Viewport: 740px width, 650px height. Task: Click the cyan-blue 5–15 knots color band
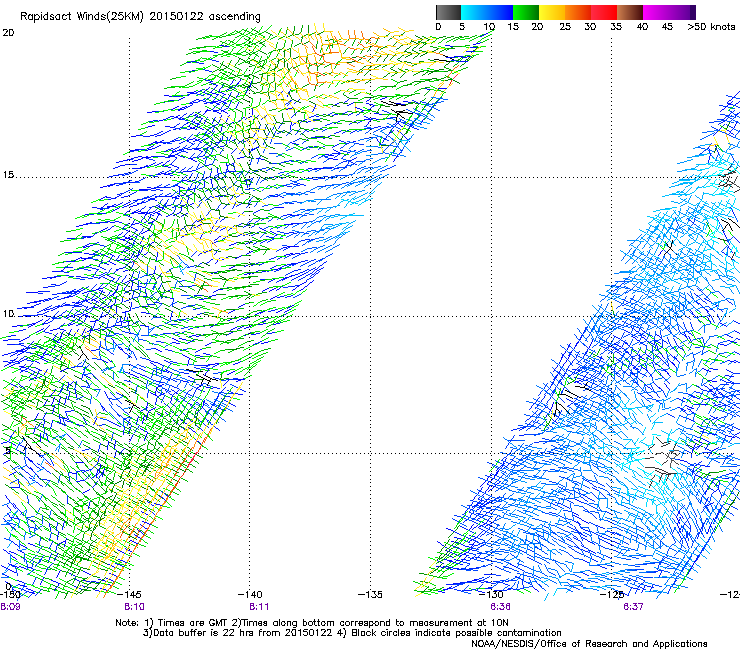click(x=487, y=12)
